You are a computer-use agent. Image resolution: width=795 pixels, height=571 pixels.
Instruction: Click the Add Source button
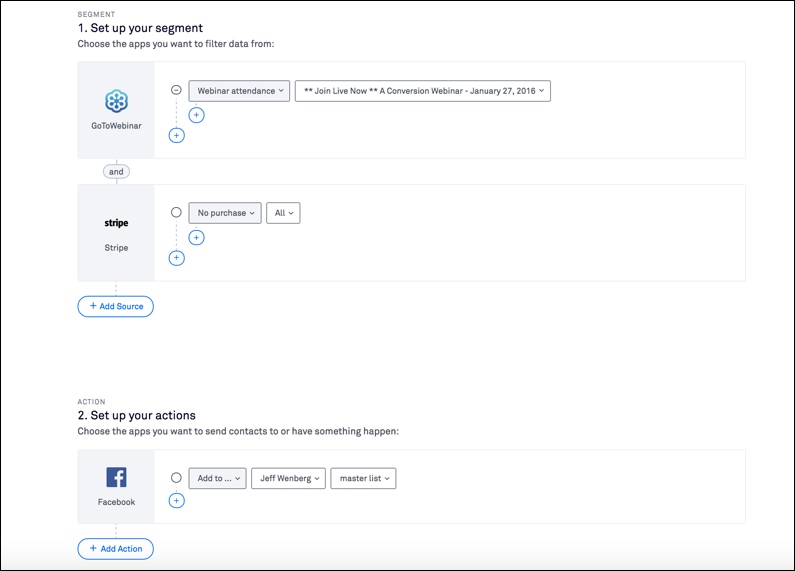pos(116,306)
